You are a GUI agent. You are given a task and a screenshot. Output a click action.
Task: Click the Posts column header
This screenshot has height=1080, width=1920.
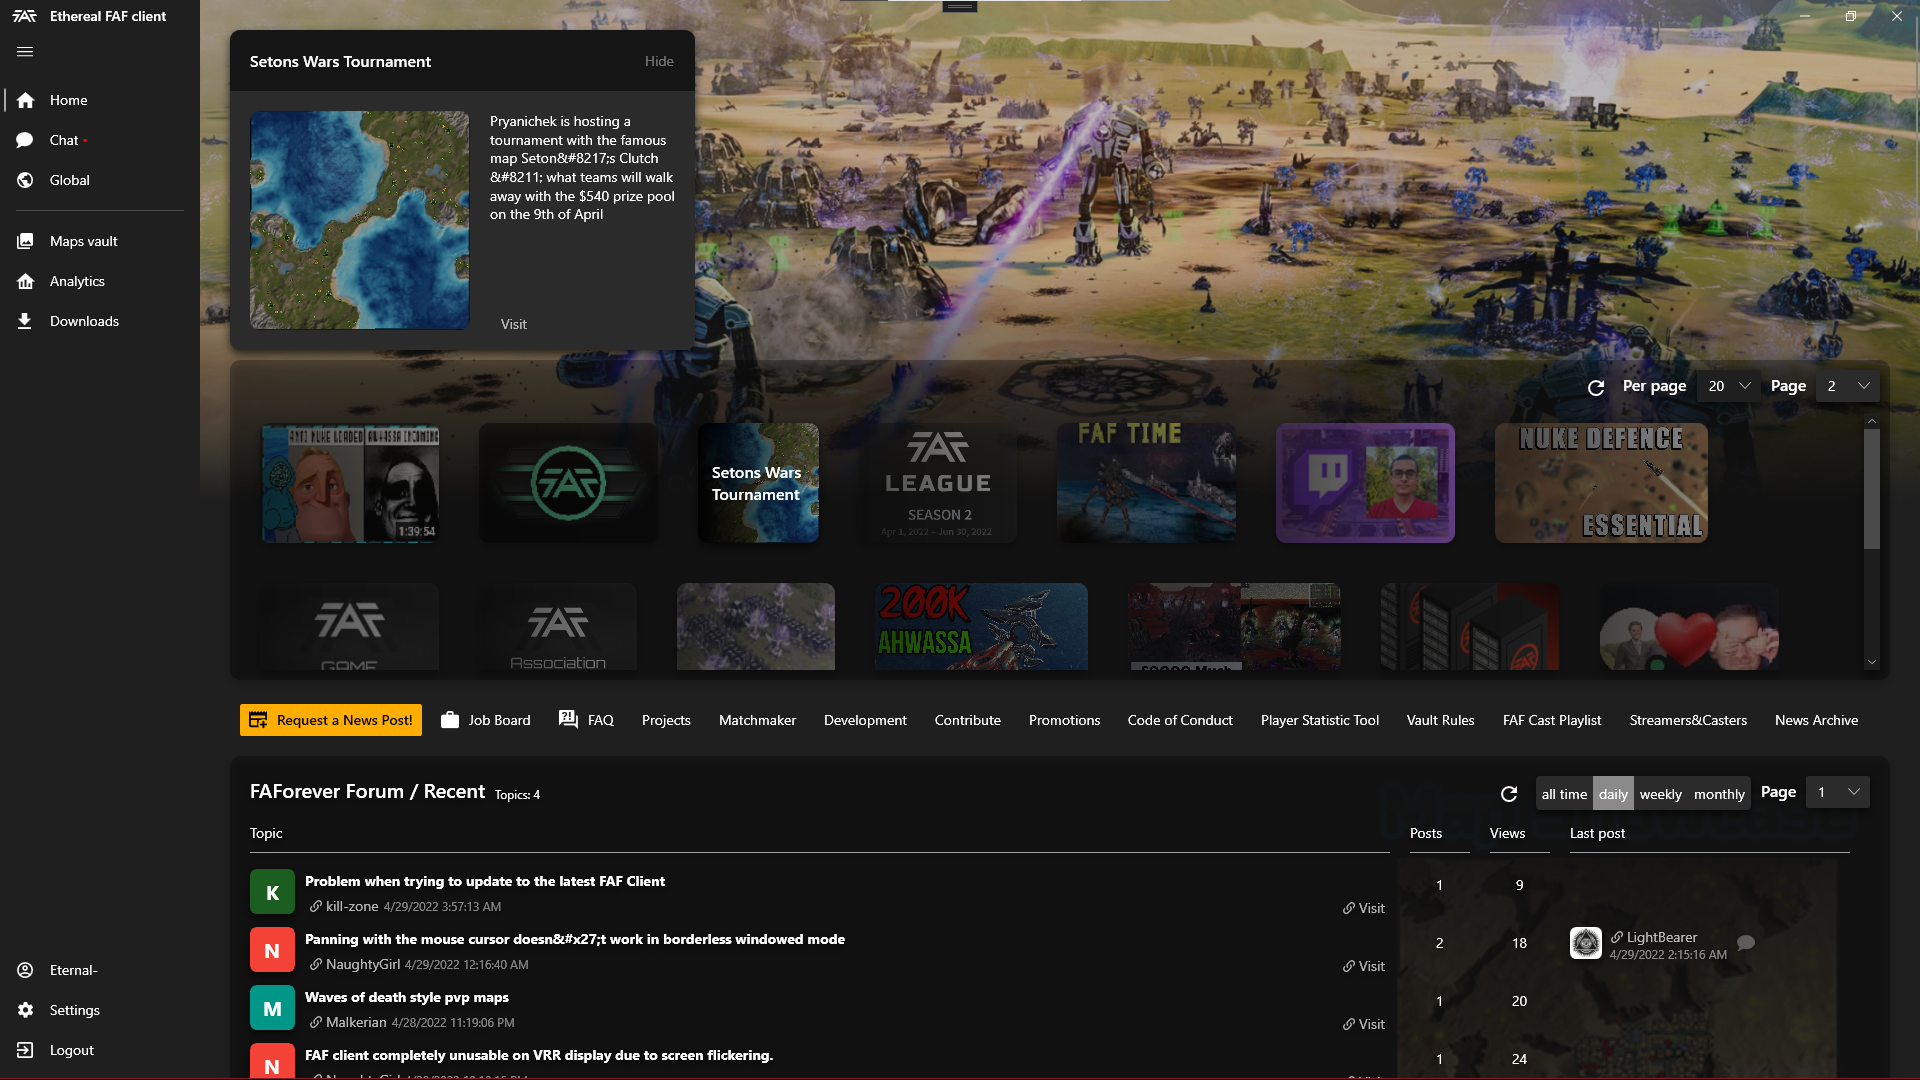(1426, 833)
